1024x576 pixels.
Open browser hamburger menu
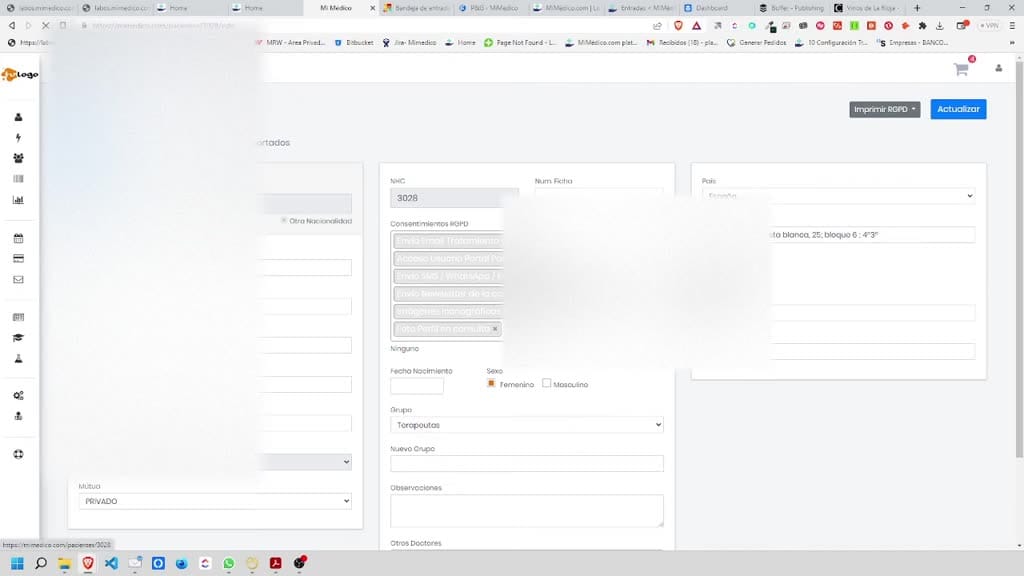1012,25
